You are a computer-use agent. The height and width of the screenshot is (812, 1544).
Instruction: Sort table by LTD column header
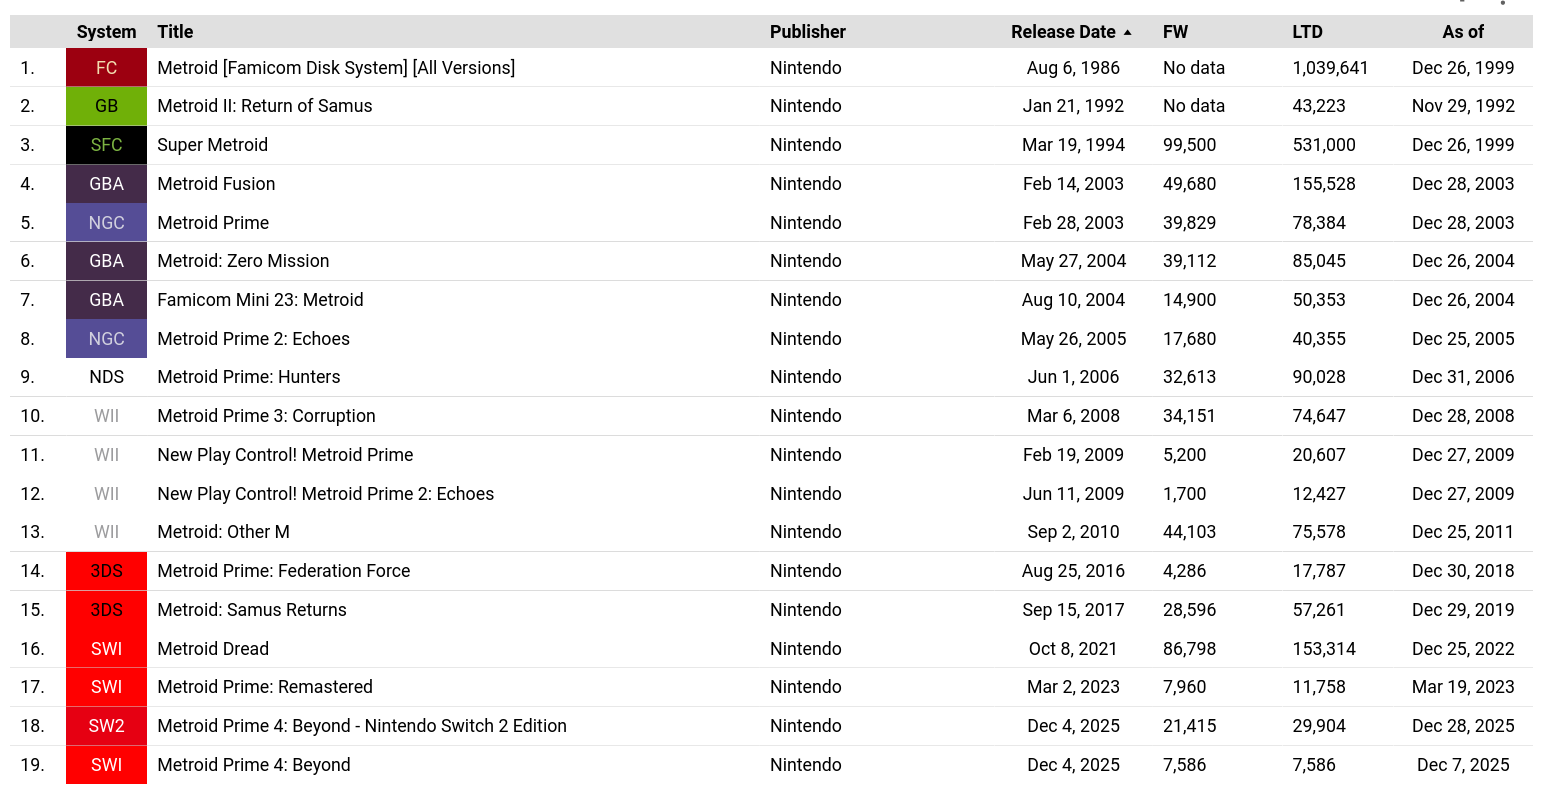[x=1307, y=32]
